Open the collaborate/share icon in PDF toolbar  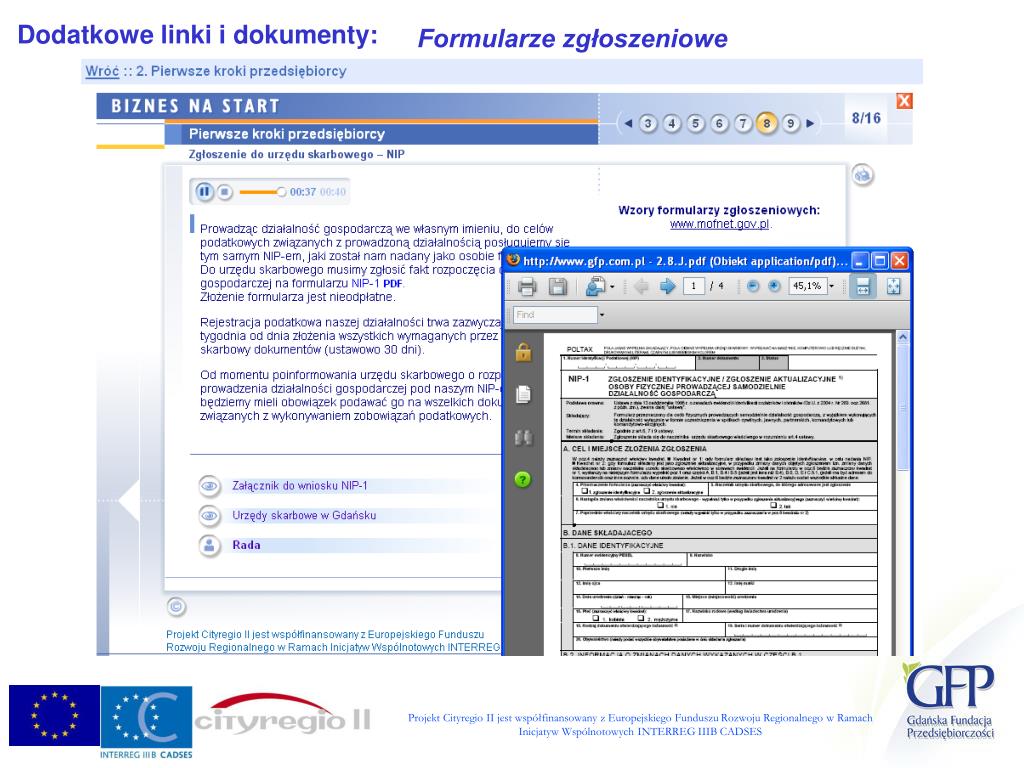pos(596,287)
